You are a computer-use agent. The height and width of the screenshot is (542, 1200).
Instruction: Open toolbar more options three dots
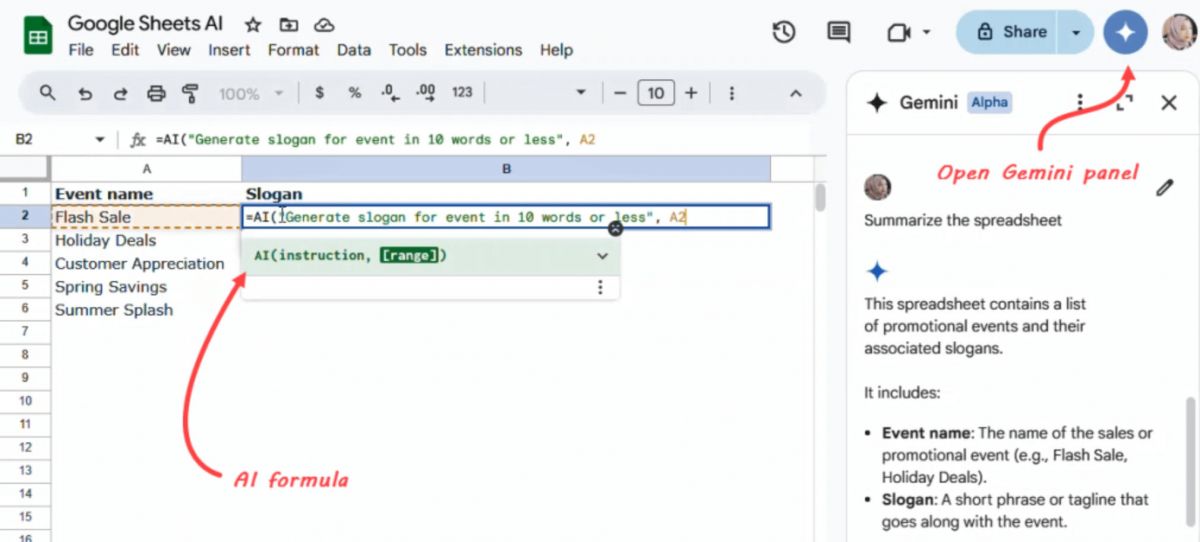(732, 93)
